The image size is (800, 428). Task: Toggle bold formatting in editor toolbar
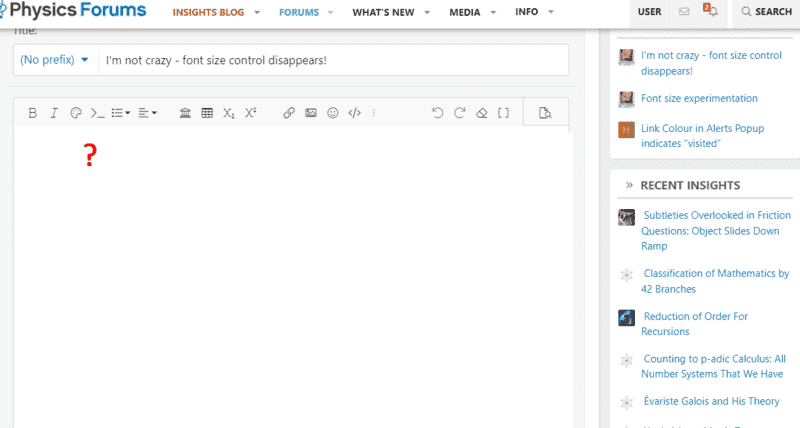pos(32,113)
